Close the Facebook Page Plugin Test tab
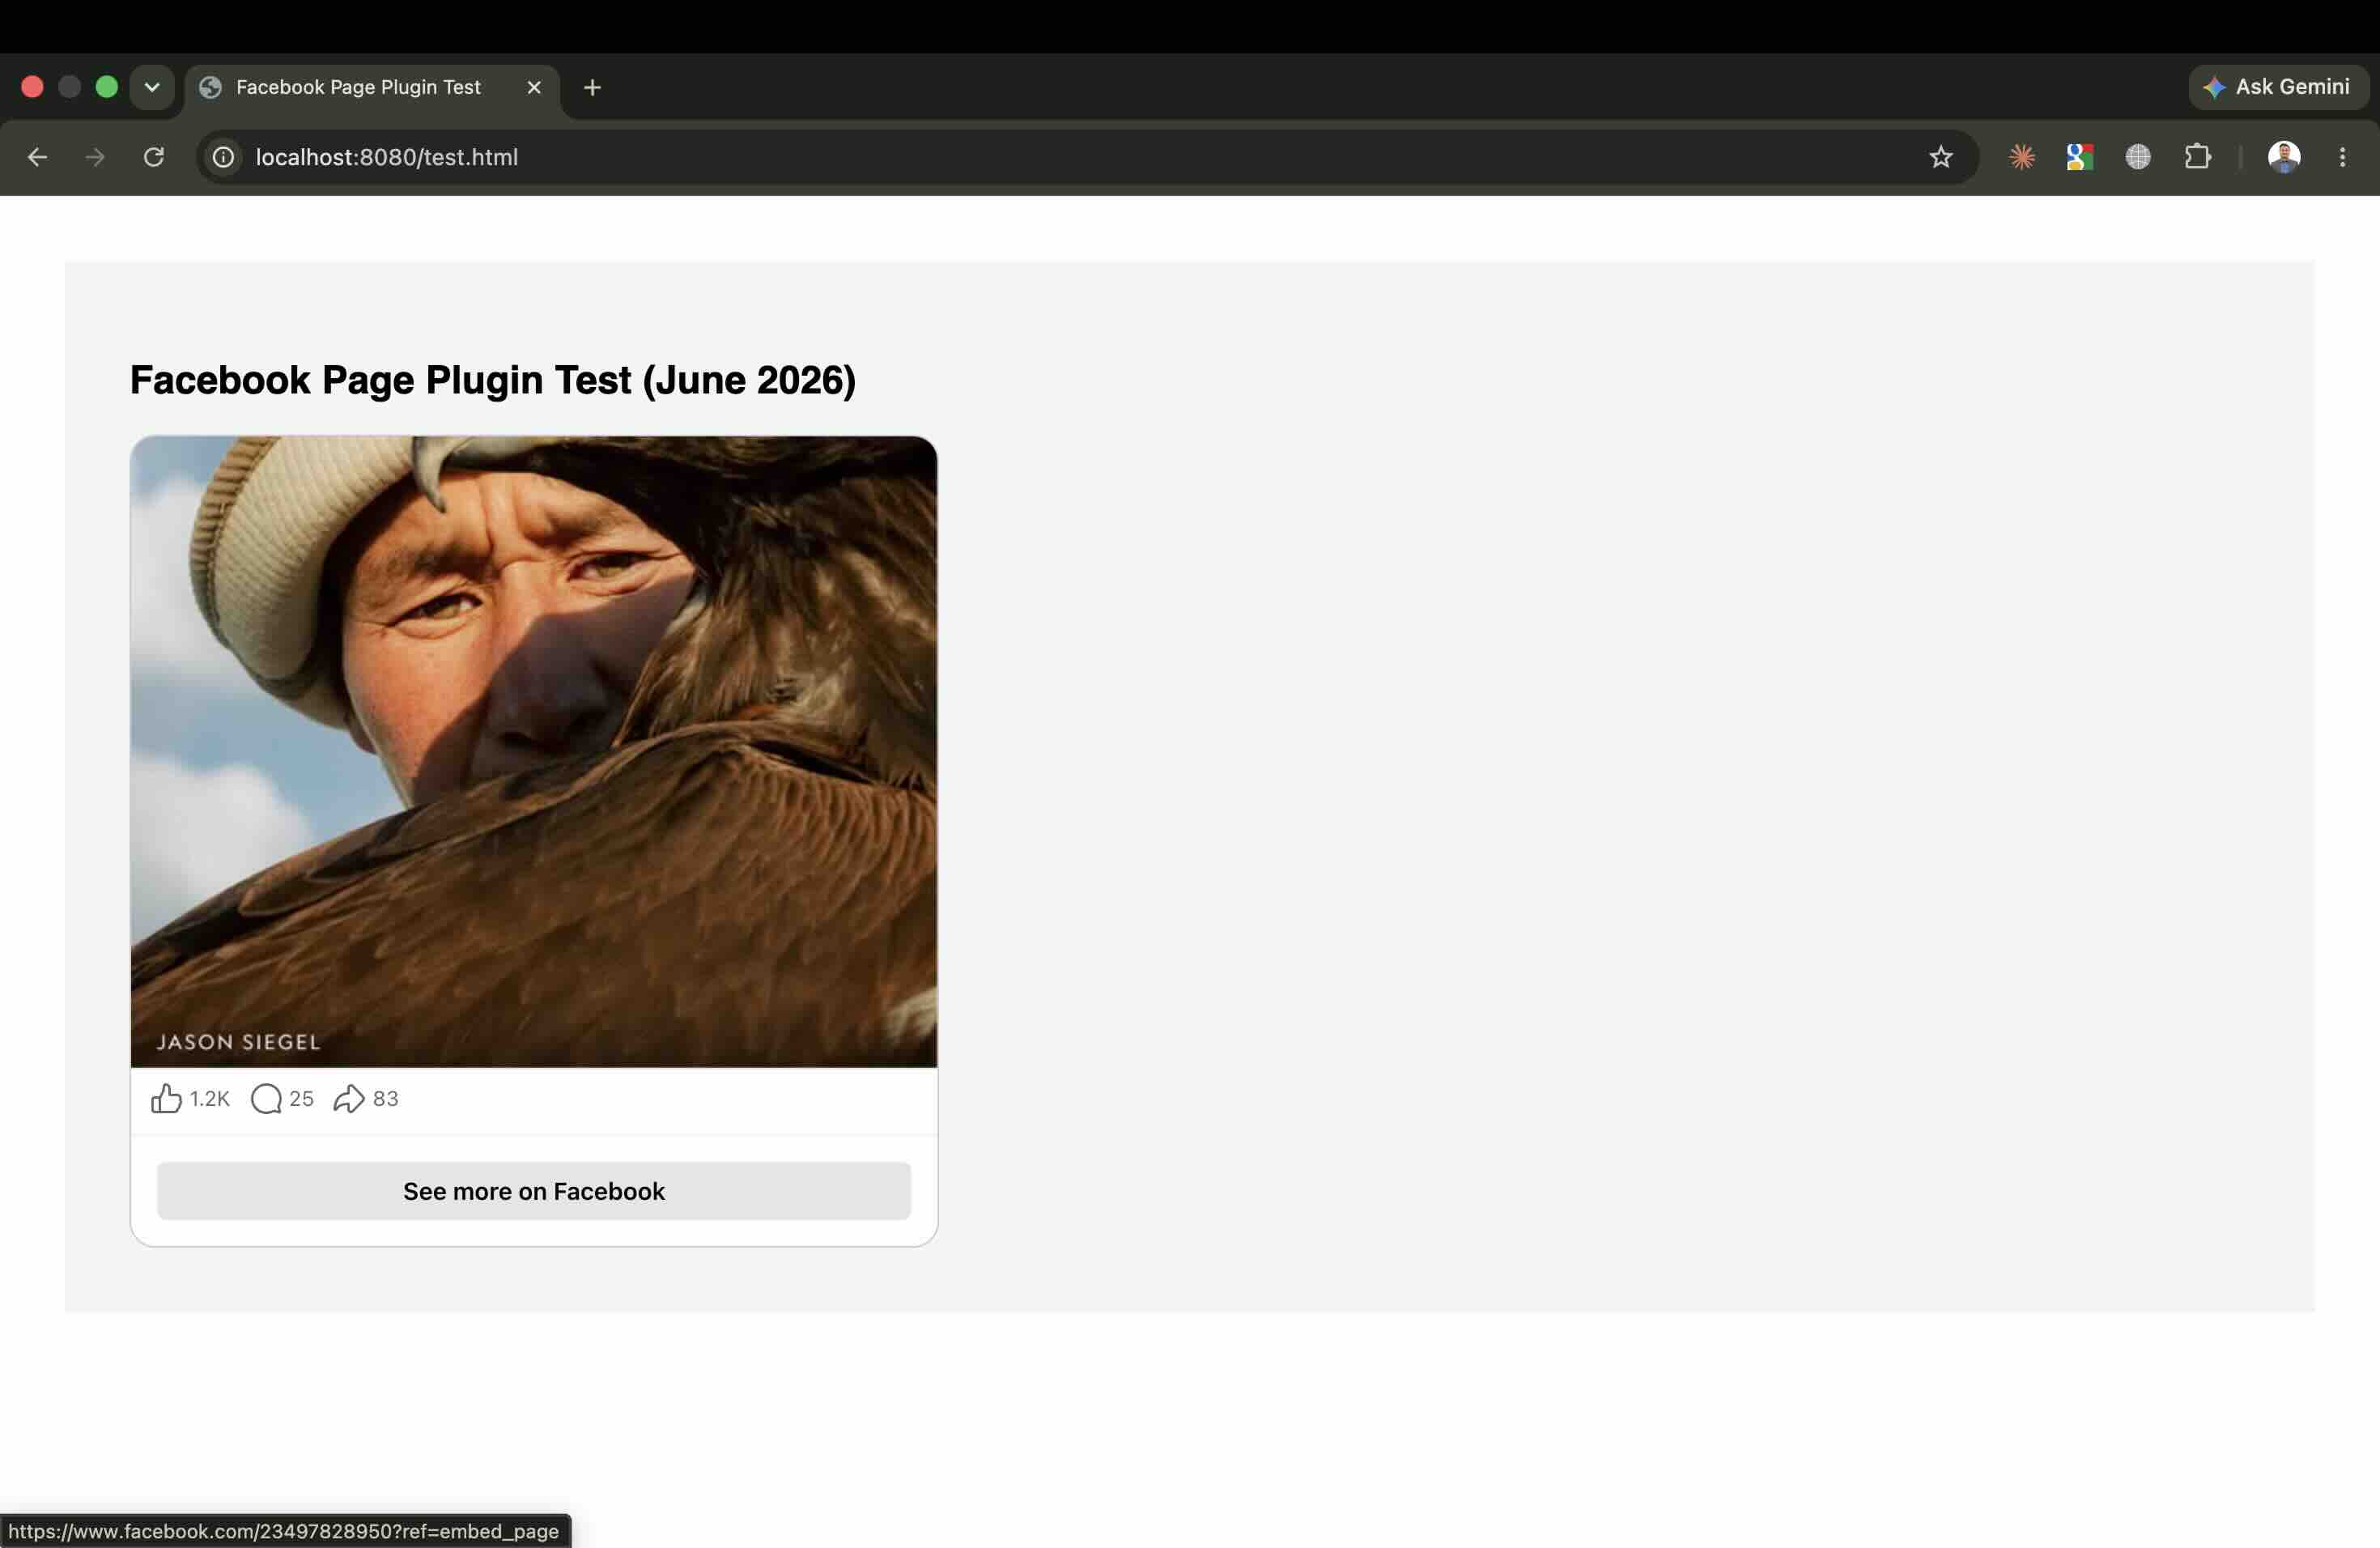 click(534, 88)
